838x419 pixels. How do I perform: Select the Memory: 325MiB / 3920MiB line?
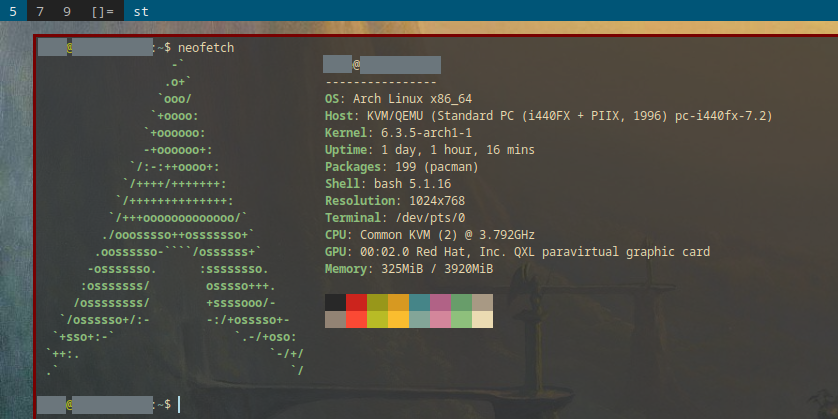[x=409, y=269]
